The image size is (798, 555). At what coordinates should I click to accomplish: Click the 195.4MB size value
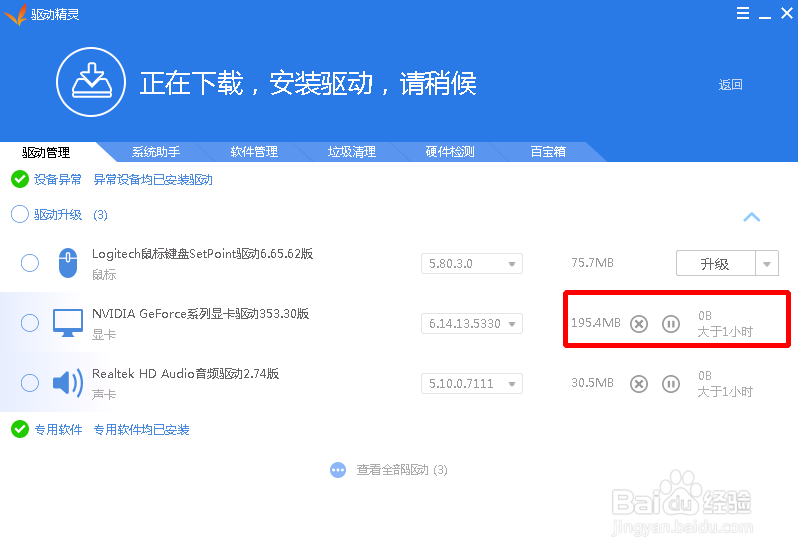[x=596, y=323]
